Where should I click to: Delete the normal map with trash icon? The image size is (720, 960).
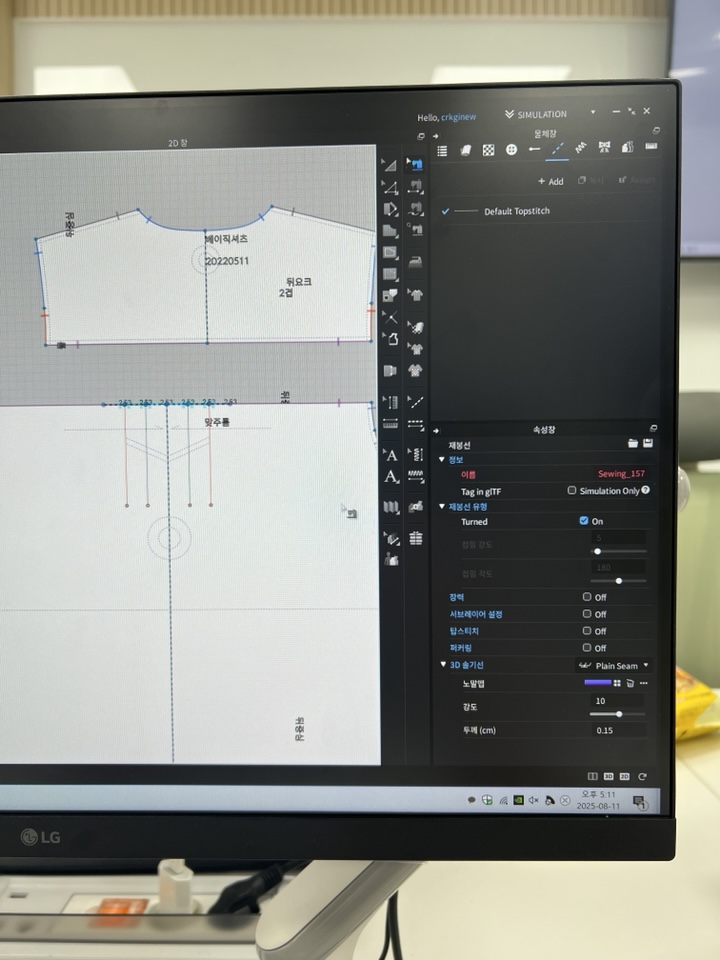[x=630, y=683]
